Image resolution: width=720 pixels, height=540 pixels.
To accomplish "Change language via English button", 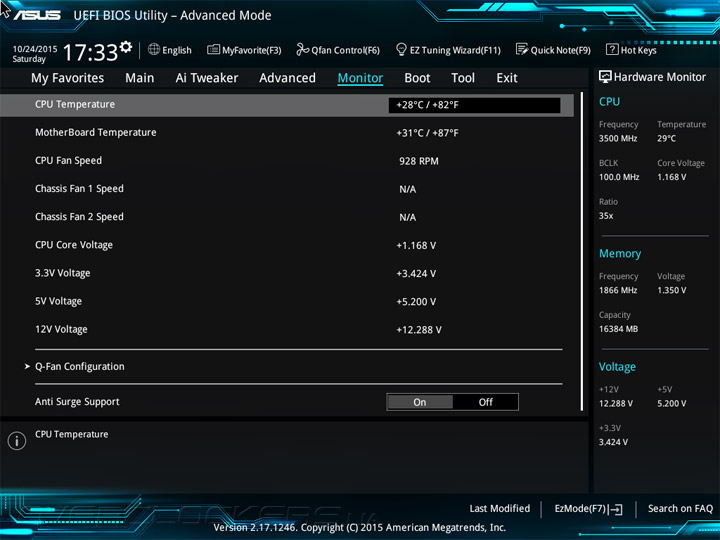I will (x=169, y=50).
